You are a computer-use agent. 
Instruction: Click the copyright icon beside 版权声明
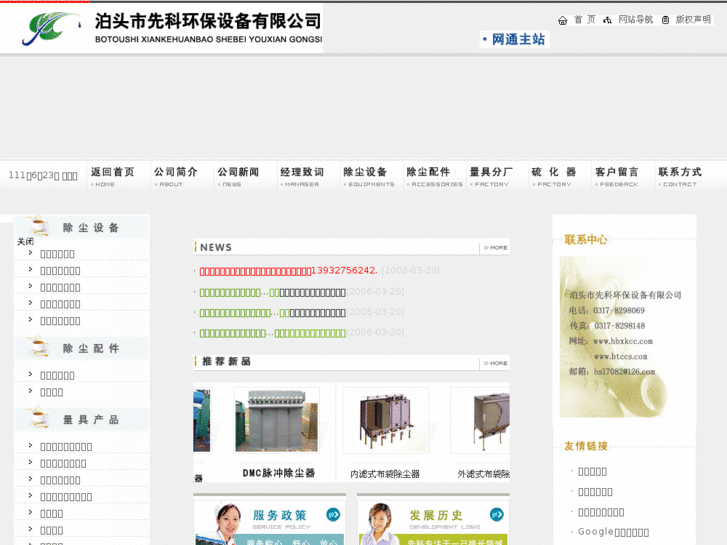[666, 20]
